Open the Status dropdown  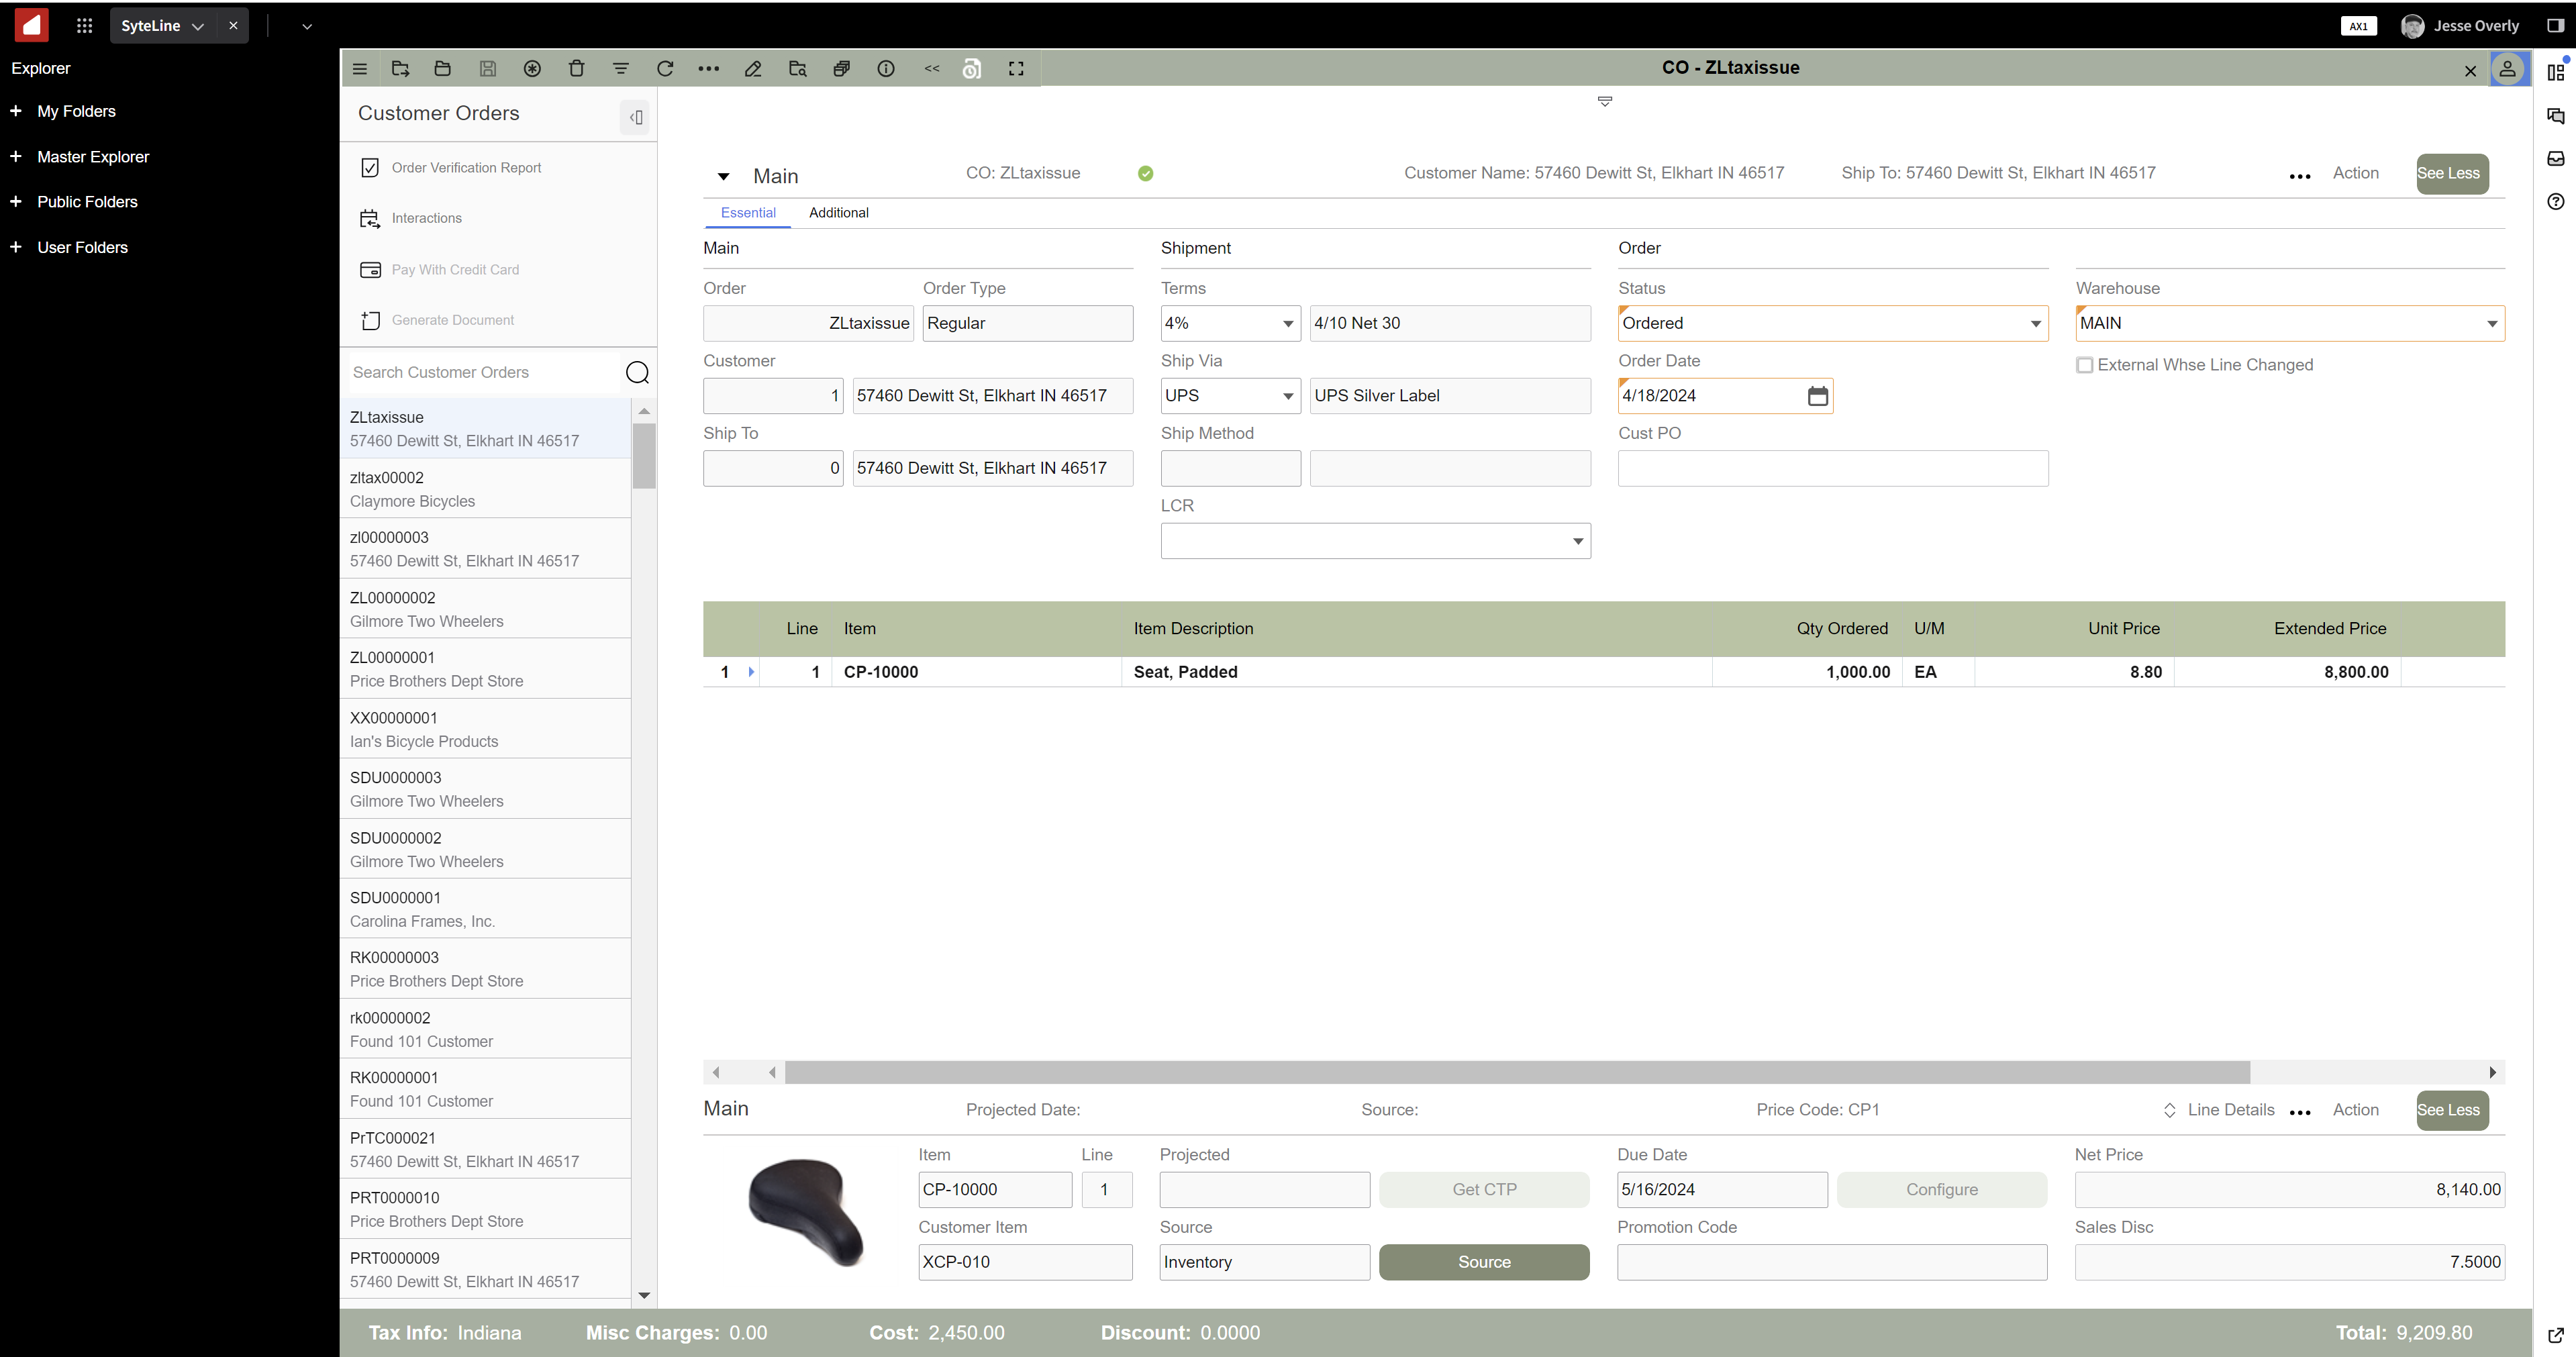click(x=2035, y=324)
